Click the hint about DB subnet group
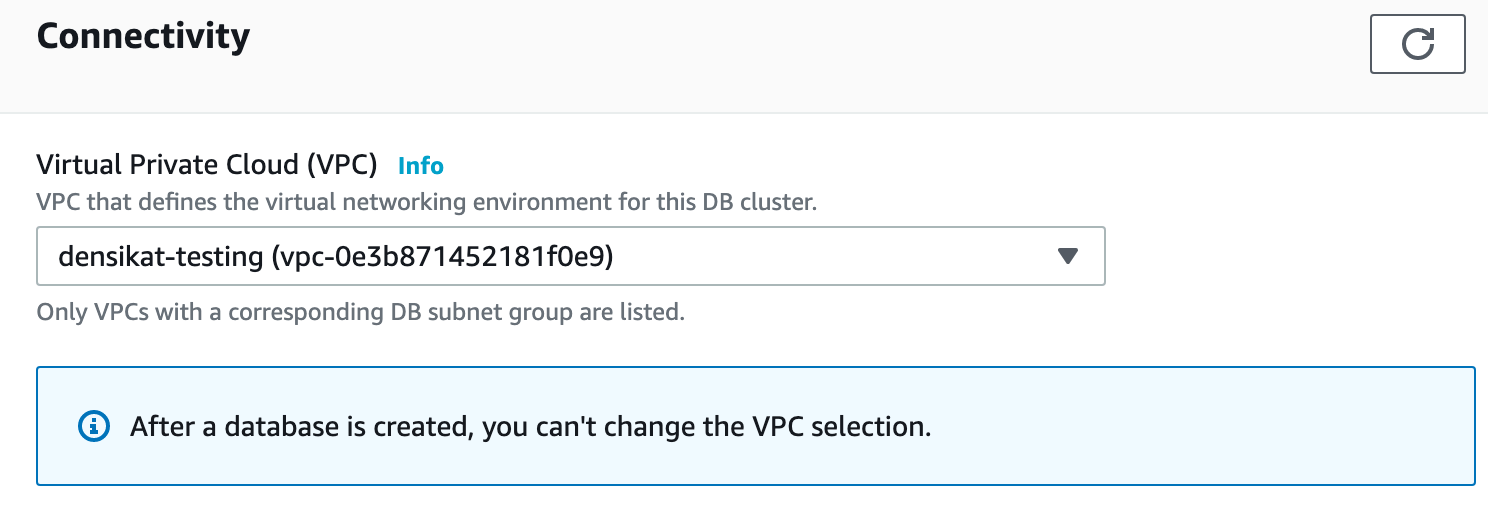The height and width of the screenshot is (506, 1488). (360, 311)
